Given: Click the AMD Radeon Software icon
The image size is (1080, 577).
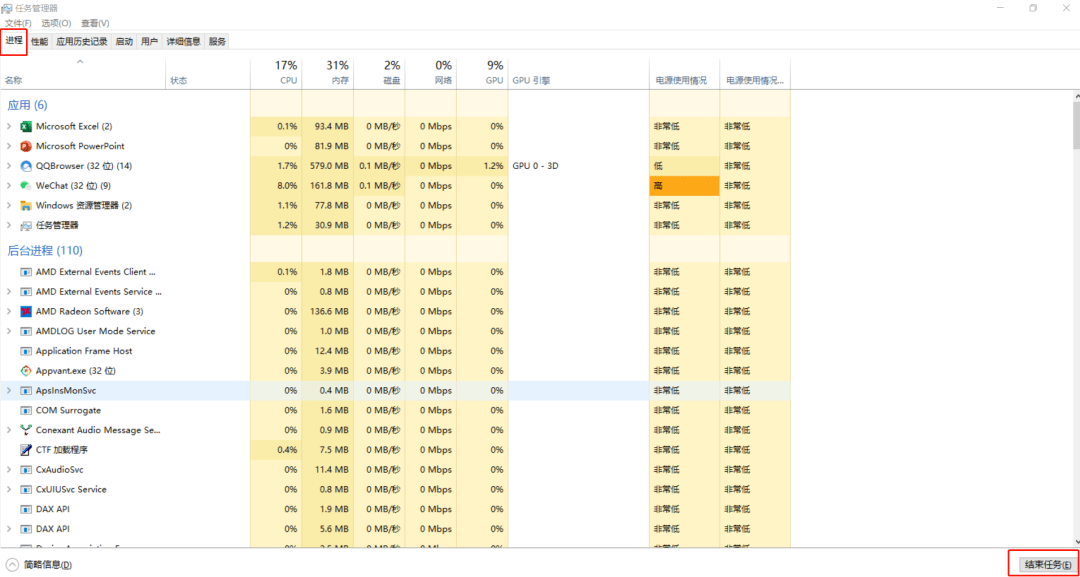Looking at the screenshot, I should click(x=26, y=311).
